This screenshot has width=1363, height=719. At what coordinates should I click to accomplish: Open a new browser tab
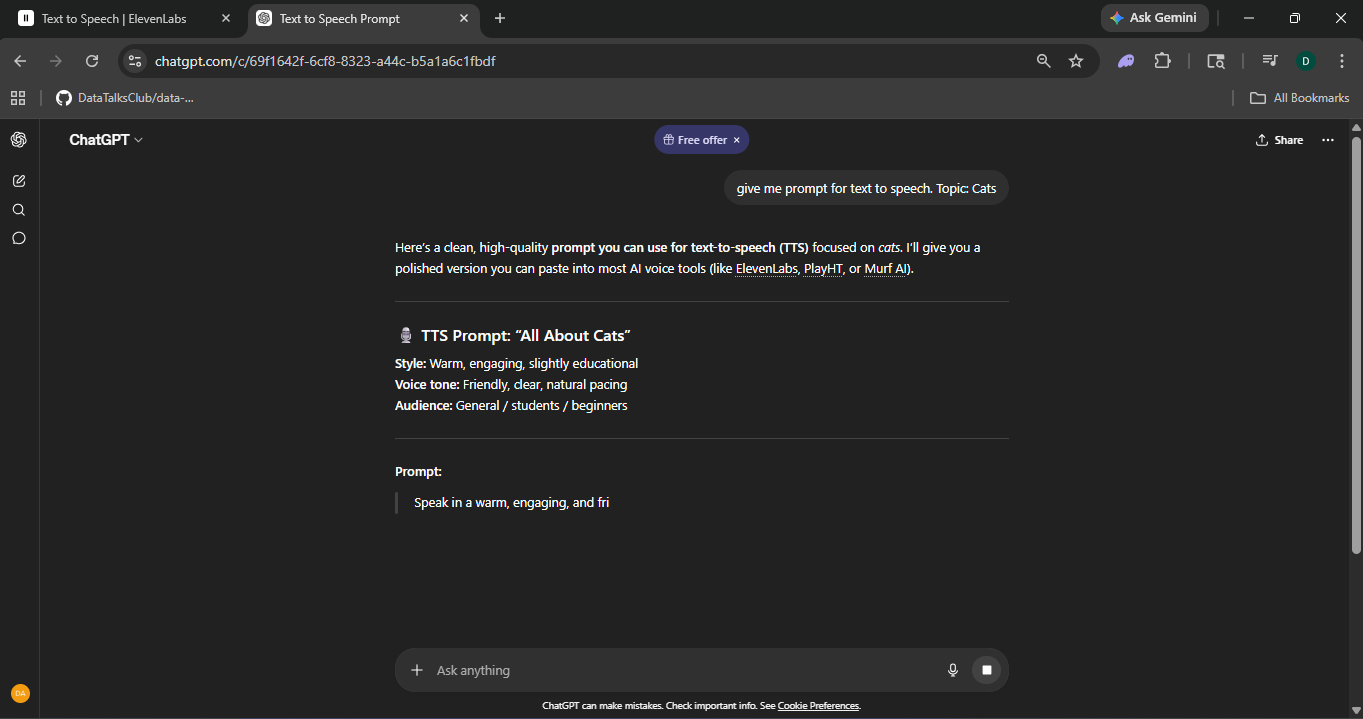click(x=500, y=19)
